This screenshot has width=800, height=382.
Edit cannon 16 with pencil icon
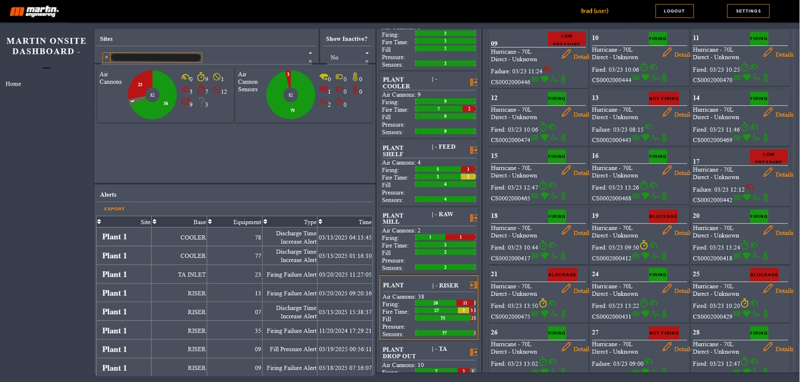point(667,170)
